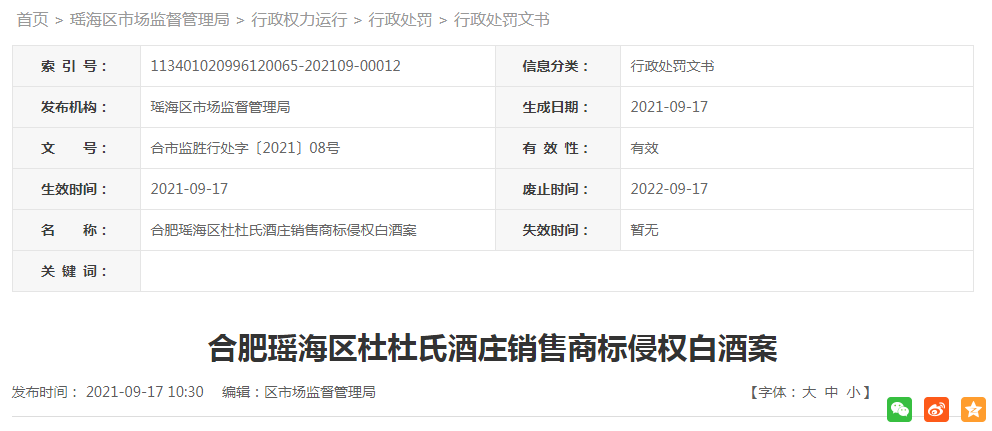Click the 有效性 label cell
The width and height of the screenshot is (992, 431).
tap(558, 148)
